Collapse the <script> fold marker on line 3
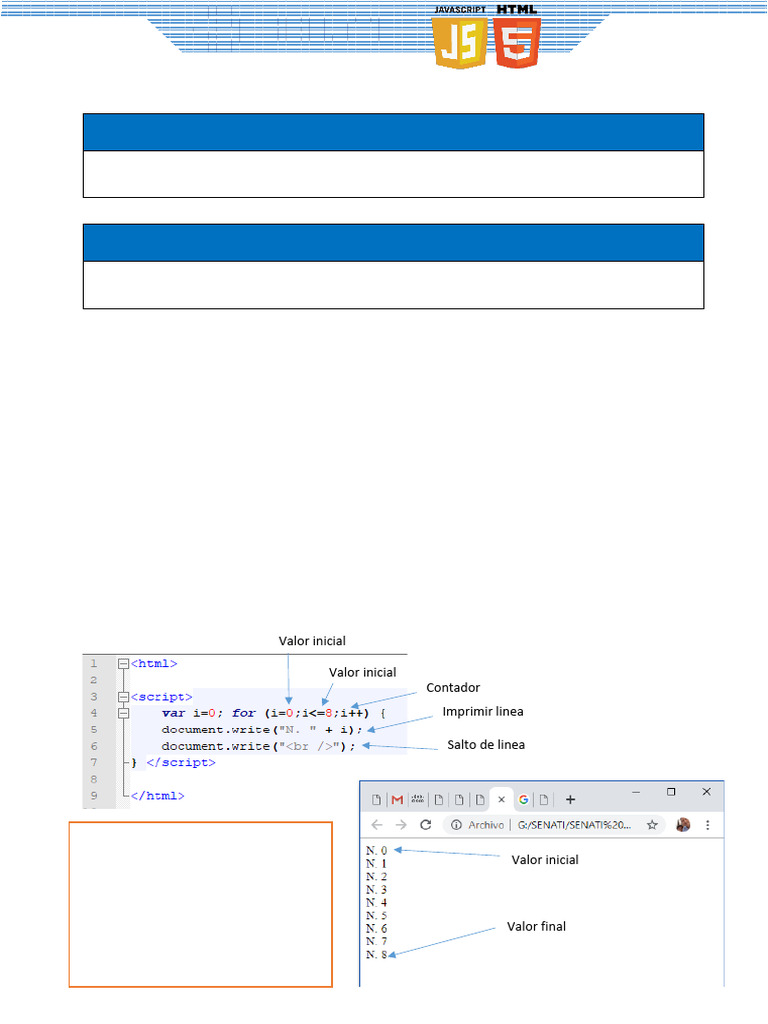 123,697
